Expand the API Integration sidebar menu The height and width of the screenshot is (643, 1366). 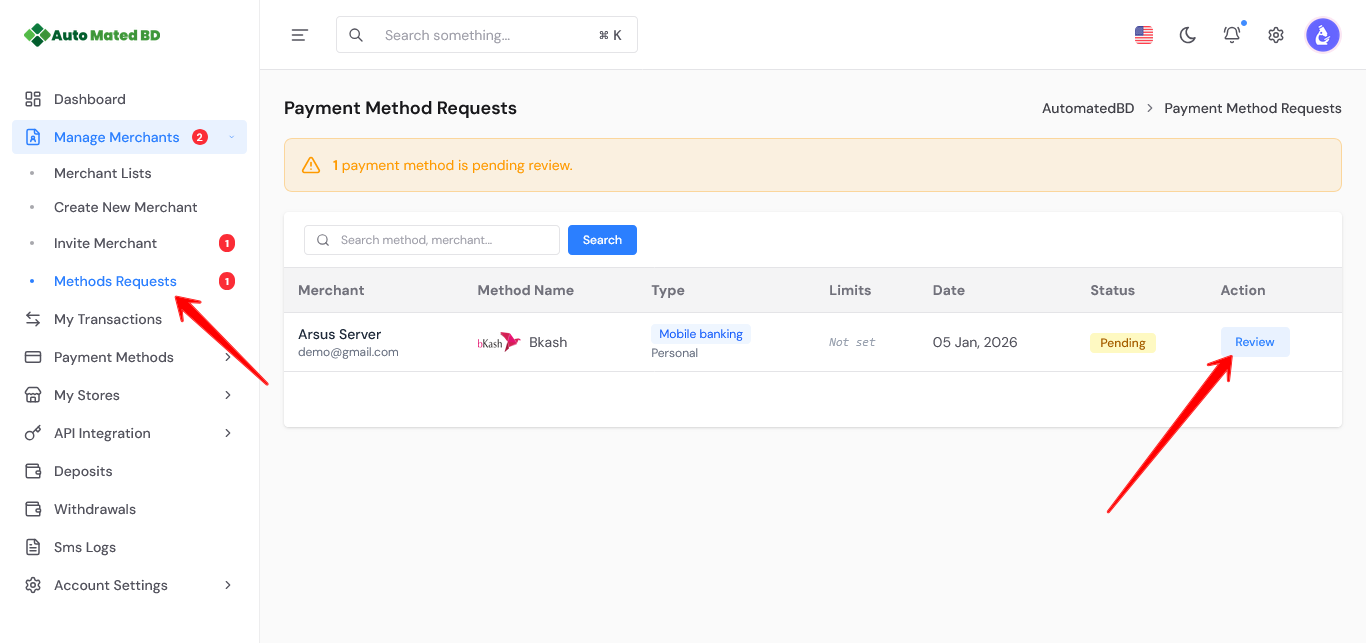(100, 432)
